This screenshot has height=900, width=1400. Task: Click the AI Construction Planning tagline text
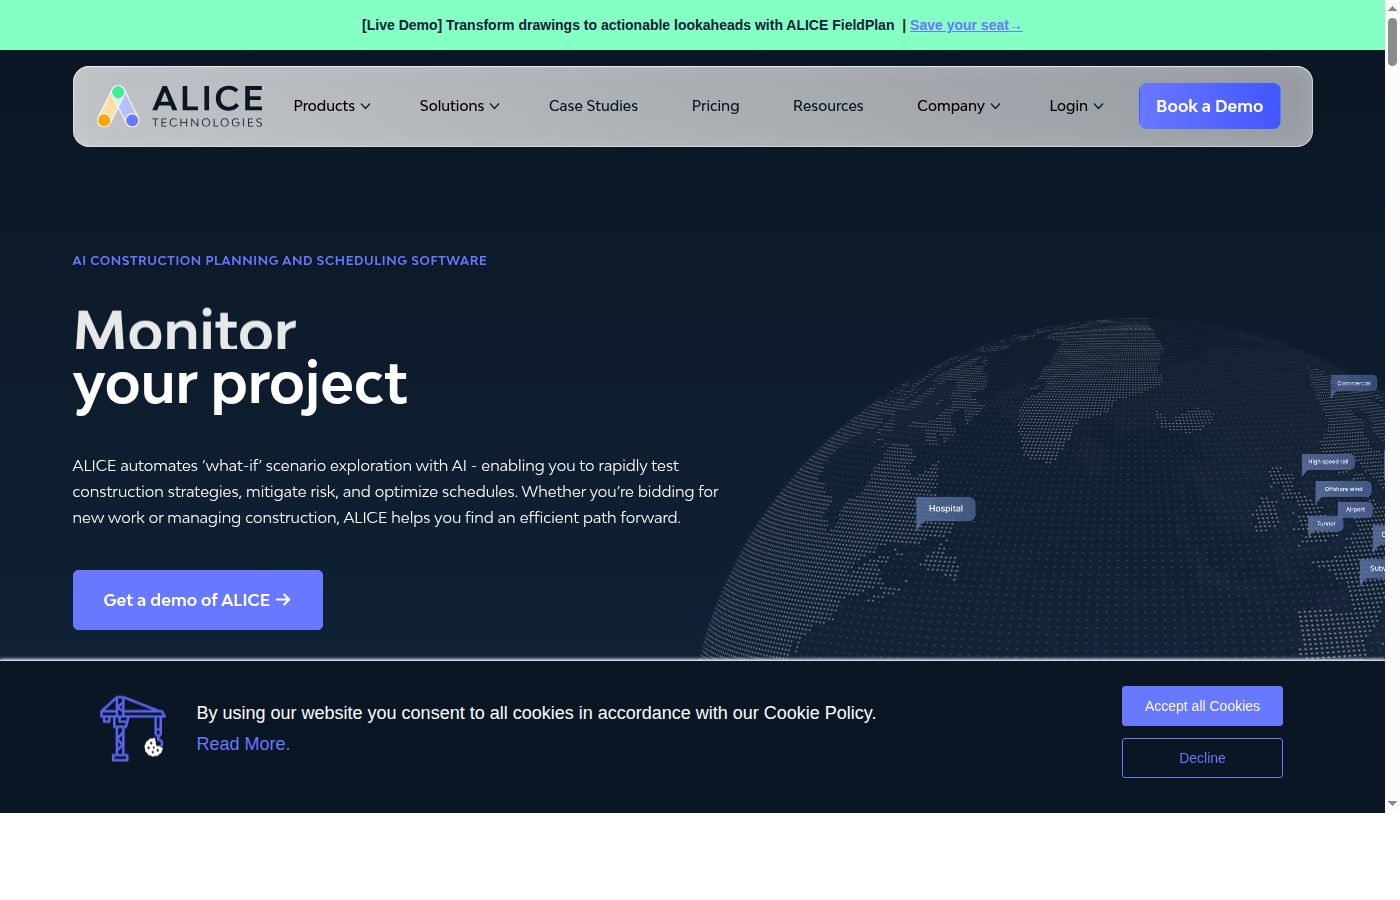(280, 260)
